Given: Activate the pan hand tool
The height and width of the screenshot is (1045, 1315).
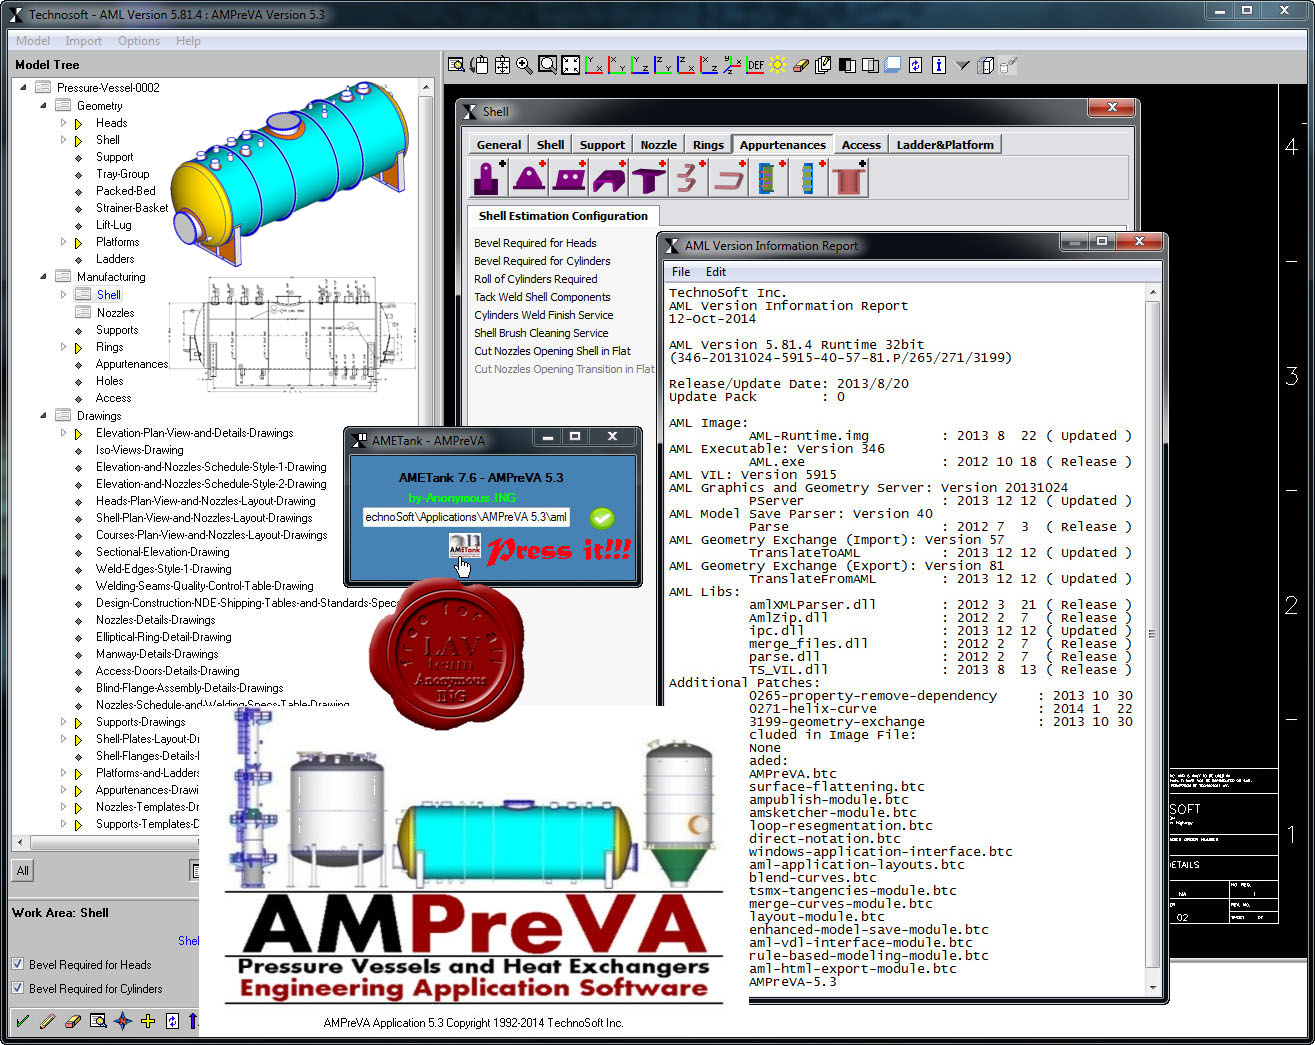Looking at the screenshot, I should (479, 65).
